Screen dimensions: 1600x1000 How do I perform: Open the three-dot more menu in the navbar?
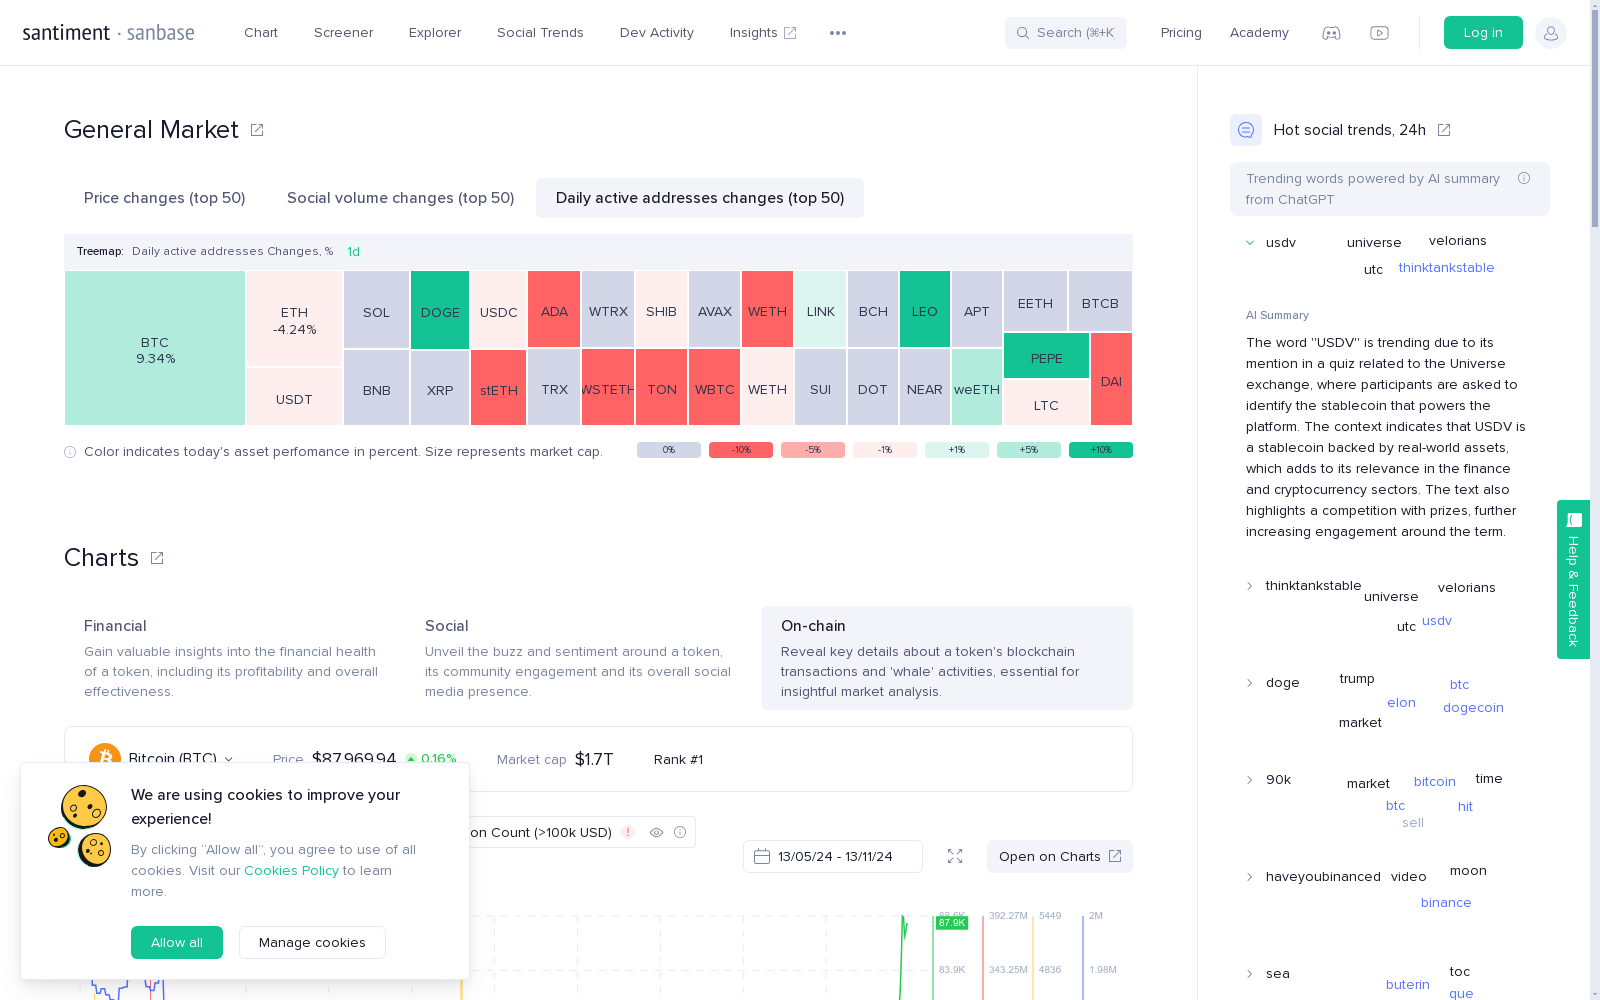[838, 33]
